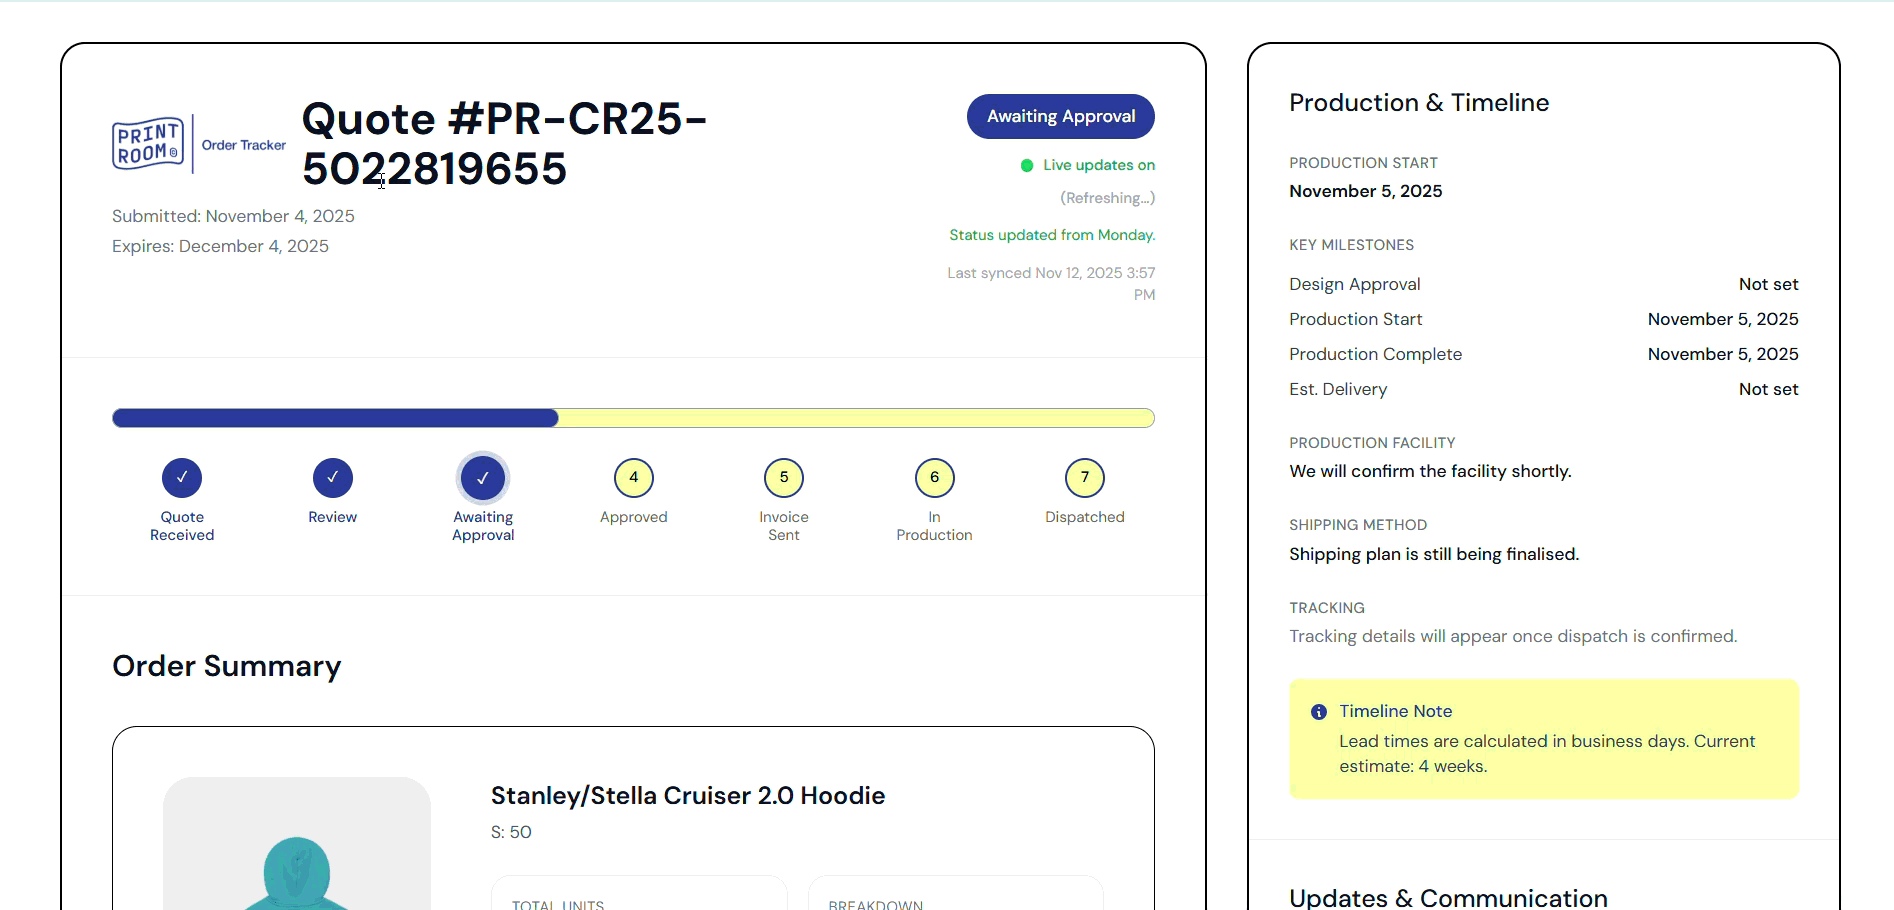Click the Order Tracker label
Image resolution: width=1894 pixels, height=910 pixels.
pos(244,145)
